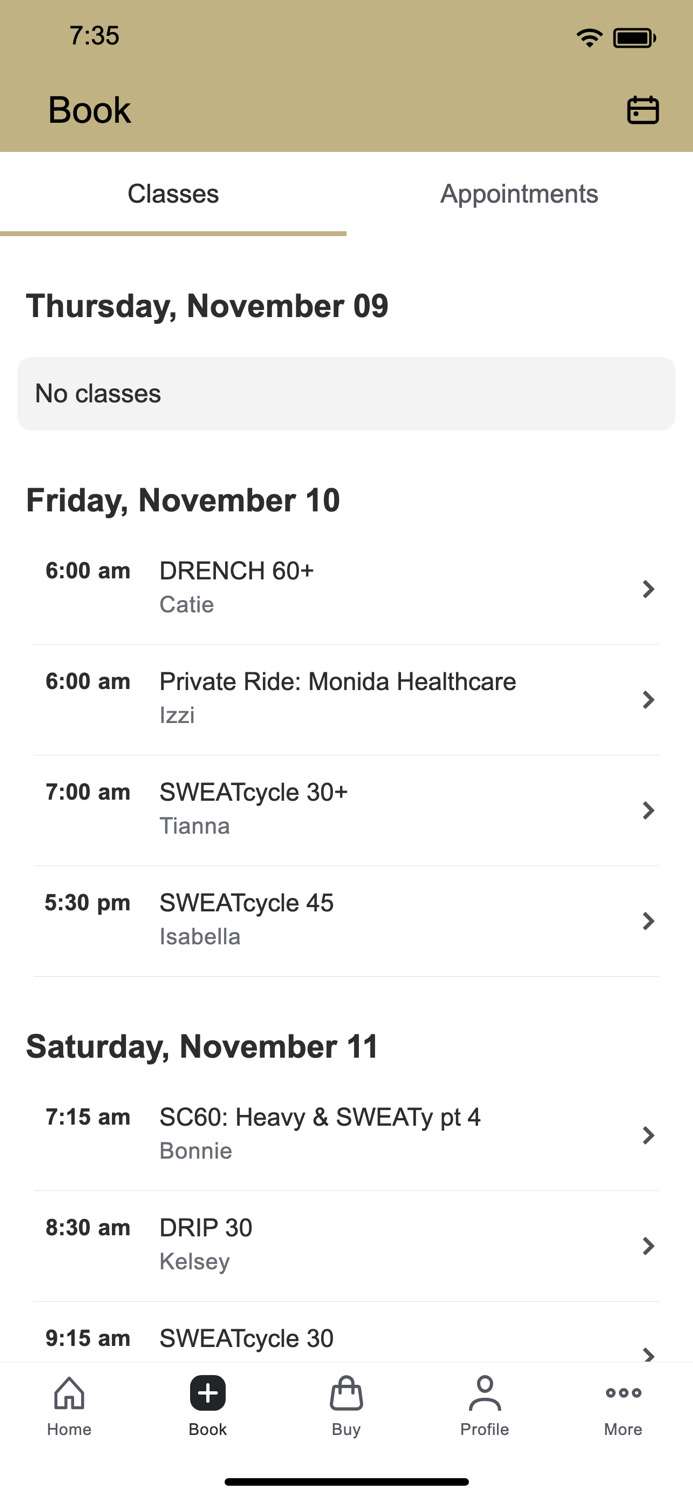
Task: Open the Profile person icon
Action: click(485, 1393)
